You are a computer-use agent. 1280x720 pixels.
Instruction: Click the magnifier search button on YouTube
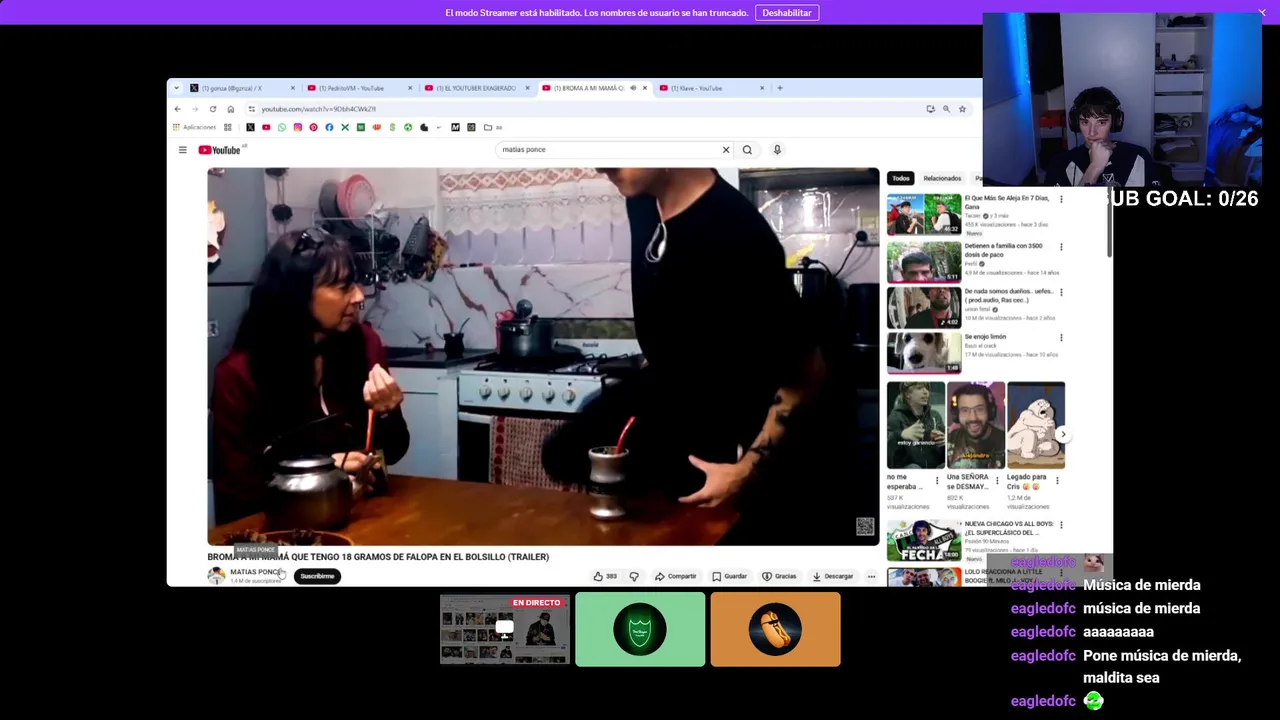click(x=747, y=150)
